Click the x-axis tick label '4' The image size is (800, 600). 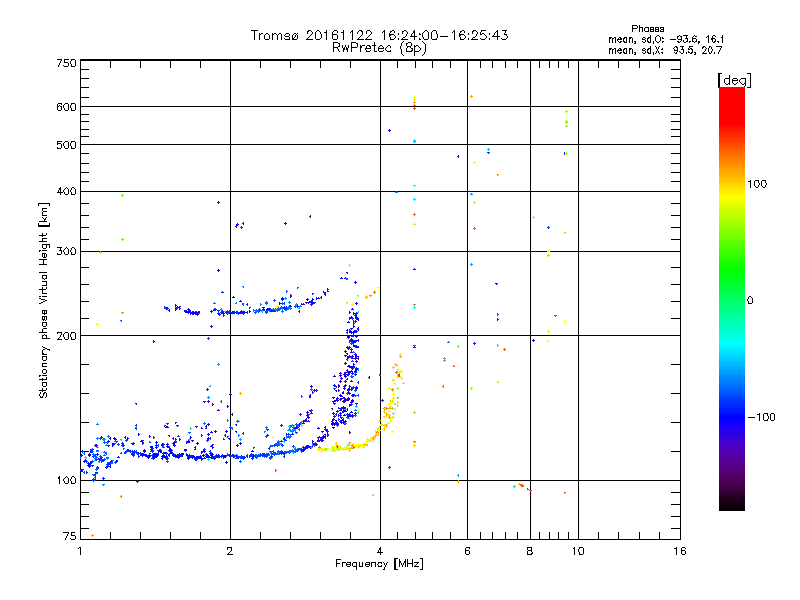click(380, 551)
